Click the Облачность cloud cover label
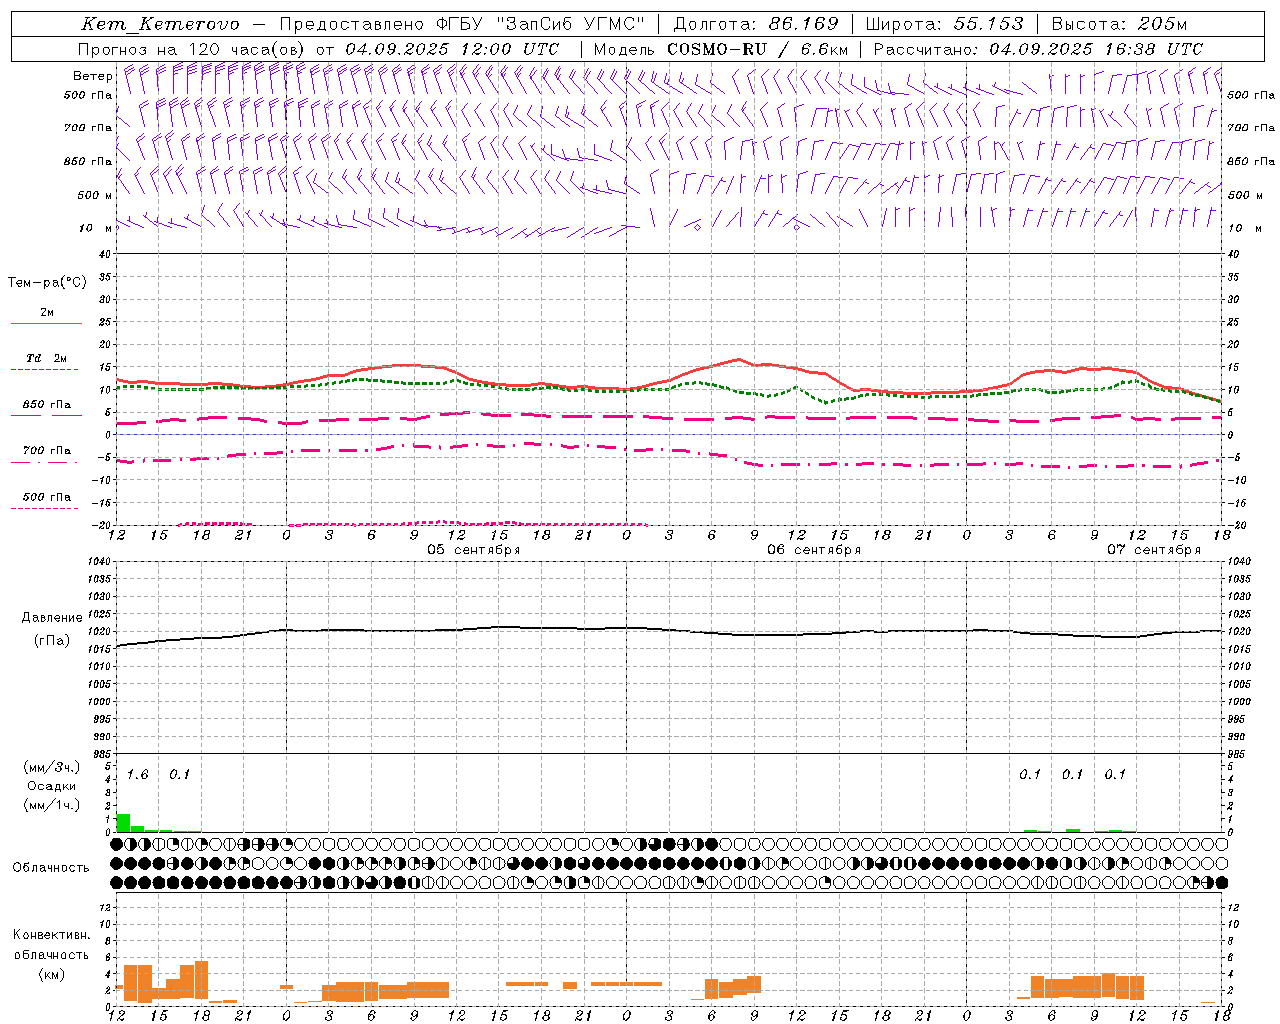 [51, 867]
